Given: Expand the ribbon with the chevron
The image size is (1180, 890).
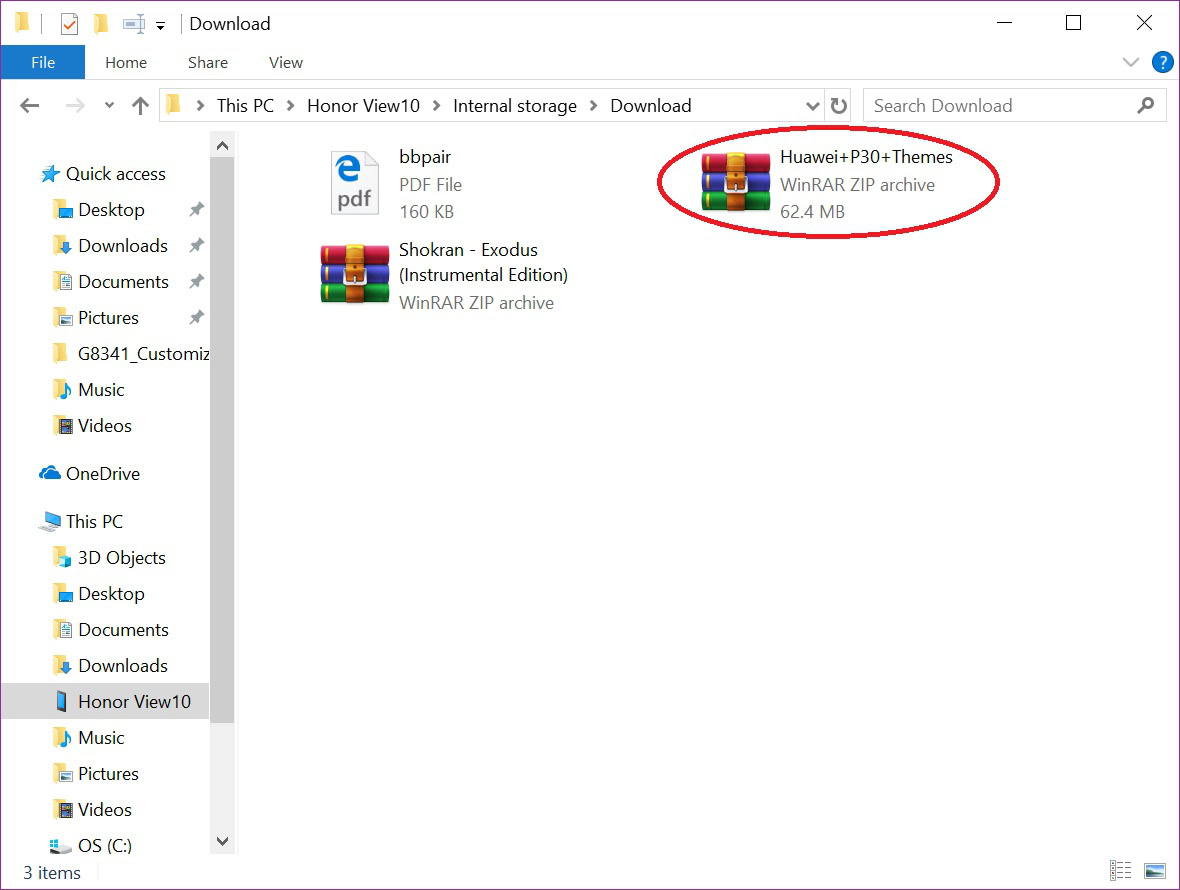Looking at the screenshot, I should pyautogui.click(x=1130, y=62).
